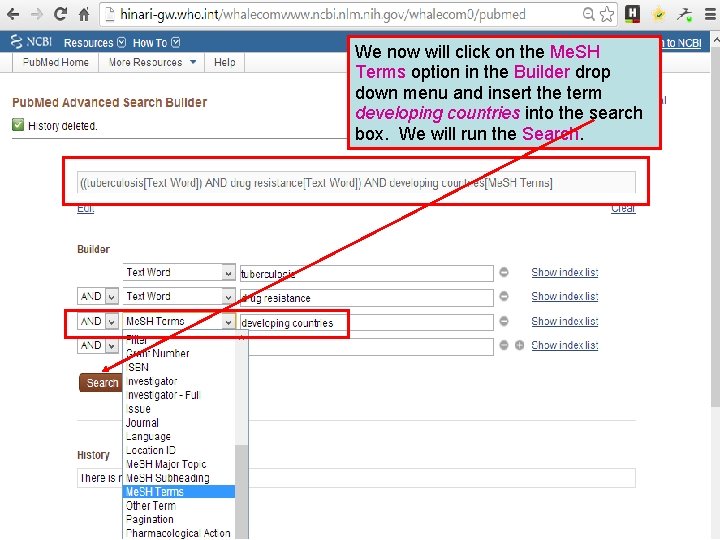Add a new builder row with plus icon
Screen dimensions: 720x540
(x=519, y=345)
